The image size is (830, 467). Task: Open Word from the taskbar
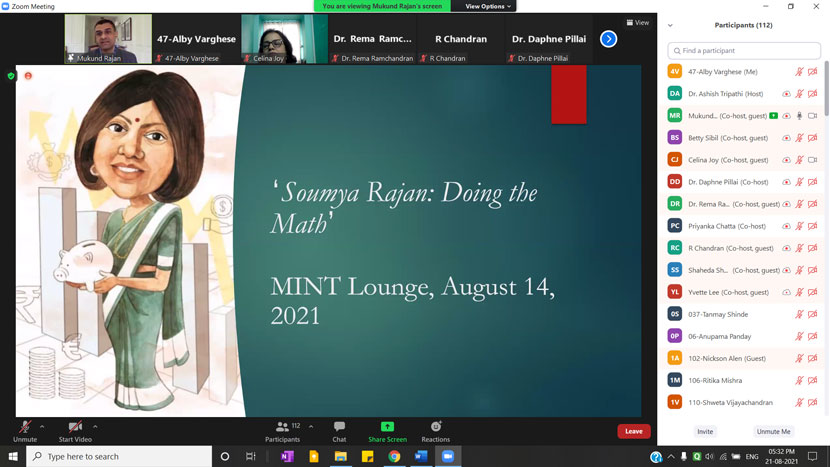click(x=421, y=456)
